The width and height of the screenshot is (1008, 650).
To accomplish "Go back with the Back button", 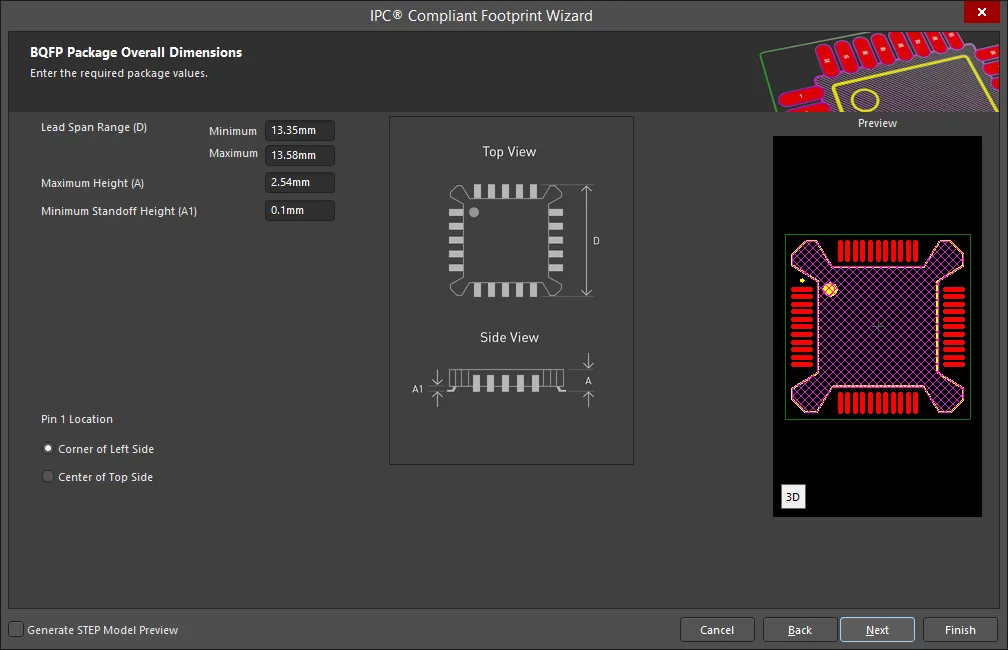I will 800,629.
